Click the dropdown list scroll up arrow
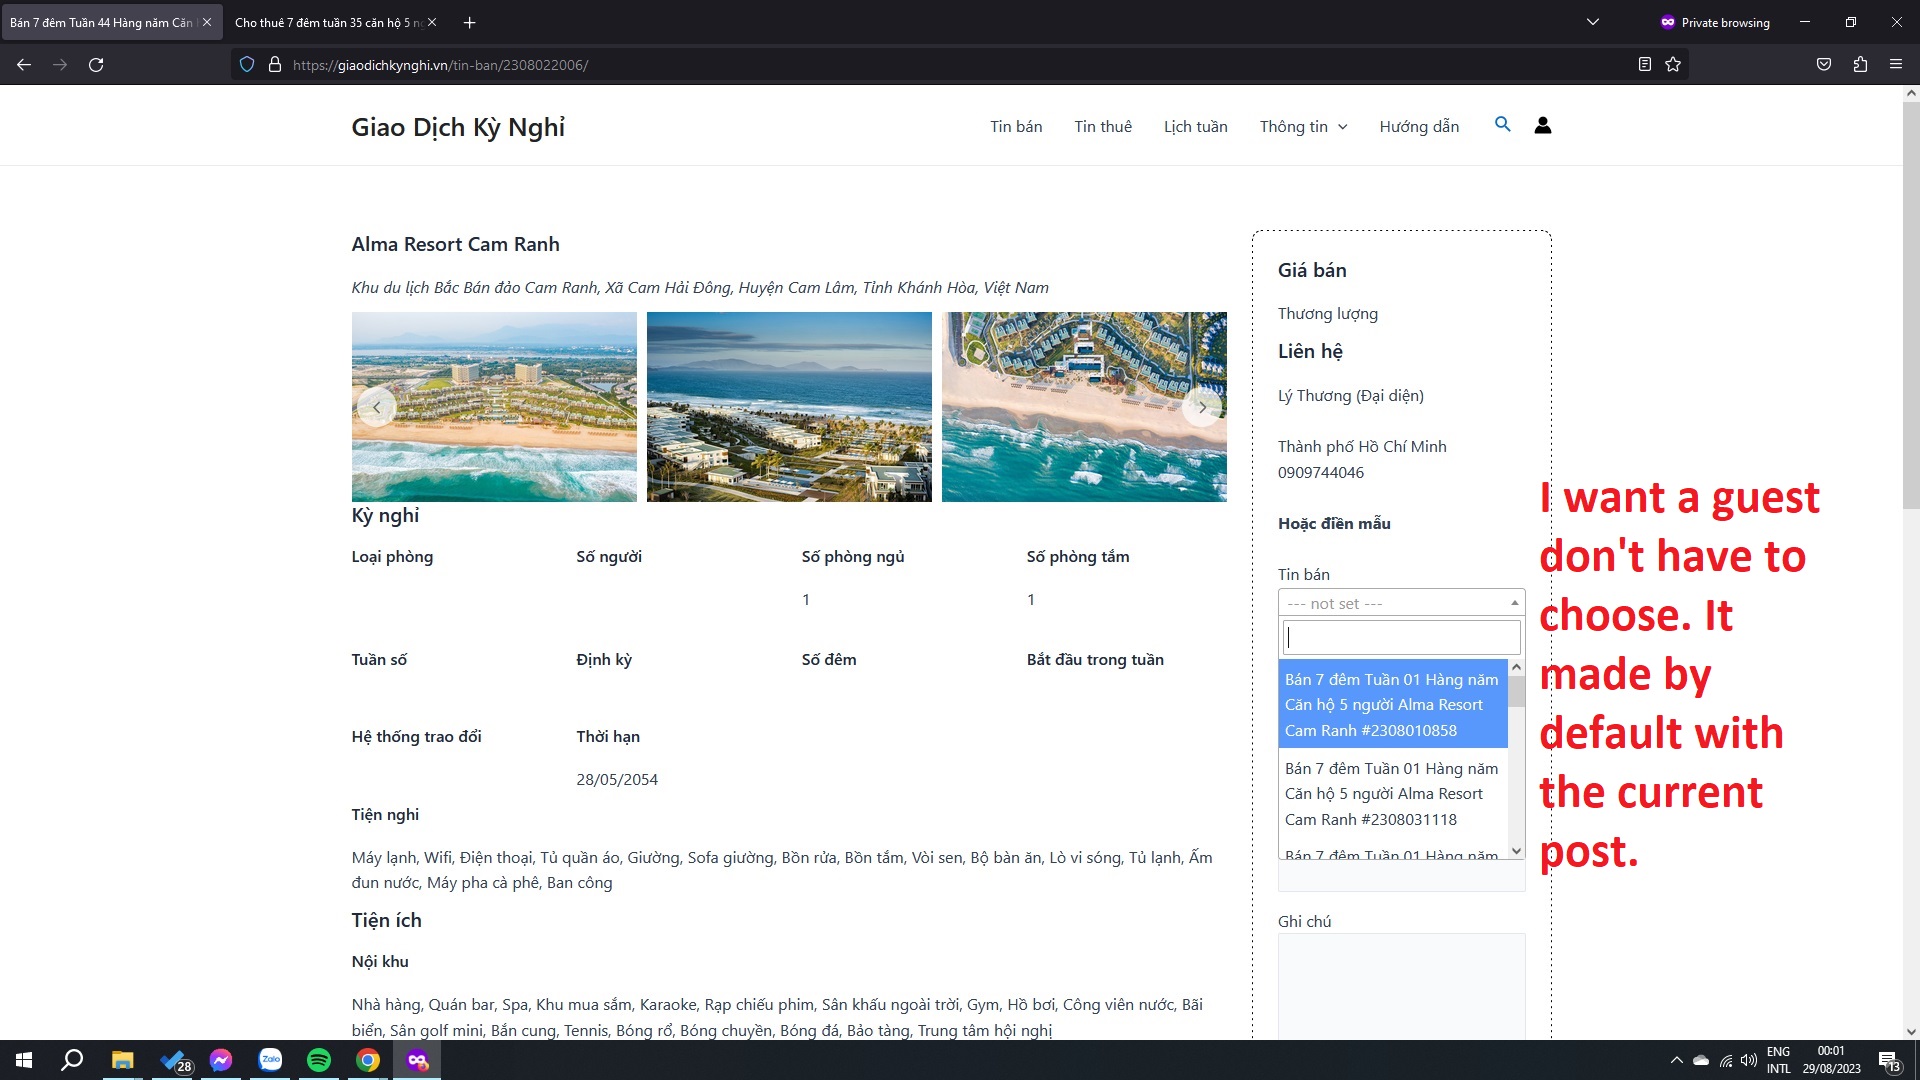 [1516, 667]
